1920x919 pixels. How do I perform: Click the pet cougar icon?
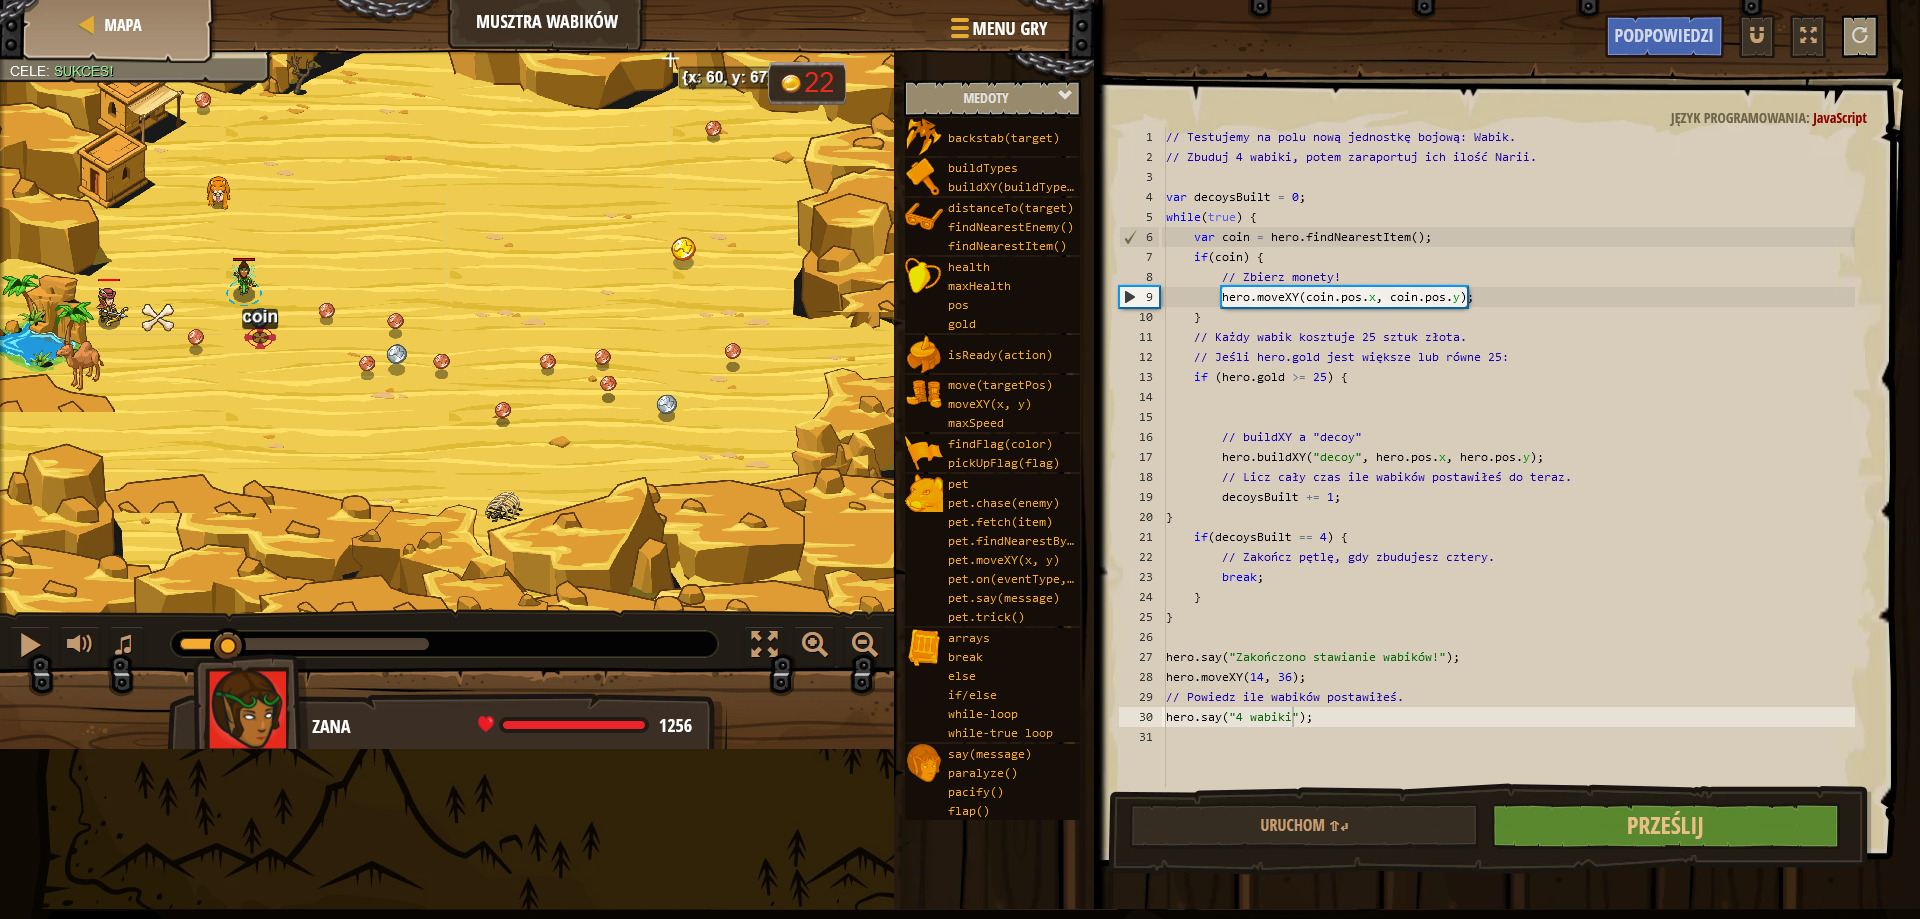pos(924,494)
